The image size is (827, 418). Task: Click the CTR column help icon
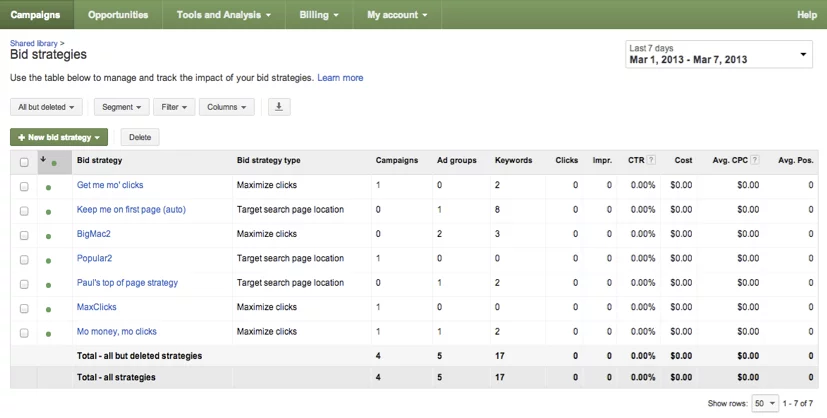click(651, 160)
